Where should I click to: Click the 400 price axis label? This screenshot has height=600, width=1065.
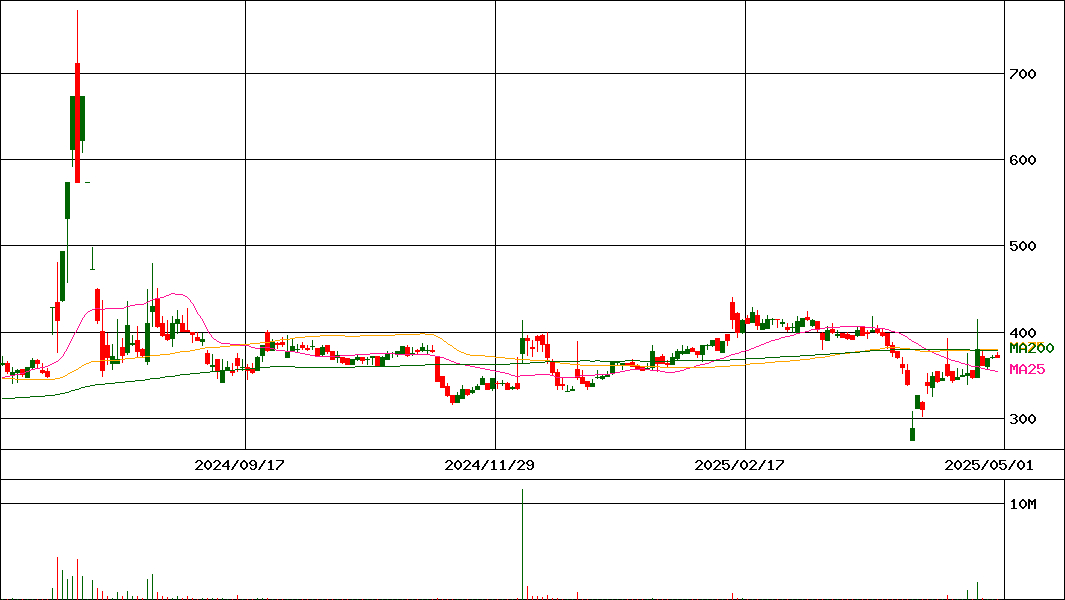click(1023, 333)
